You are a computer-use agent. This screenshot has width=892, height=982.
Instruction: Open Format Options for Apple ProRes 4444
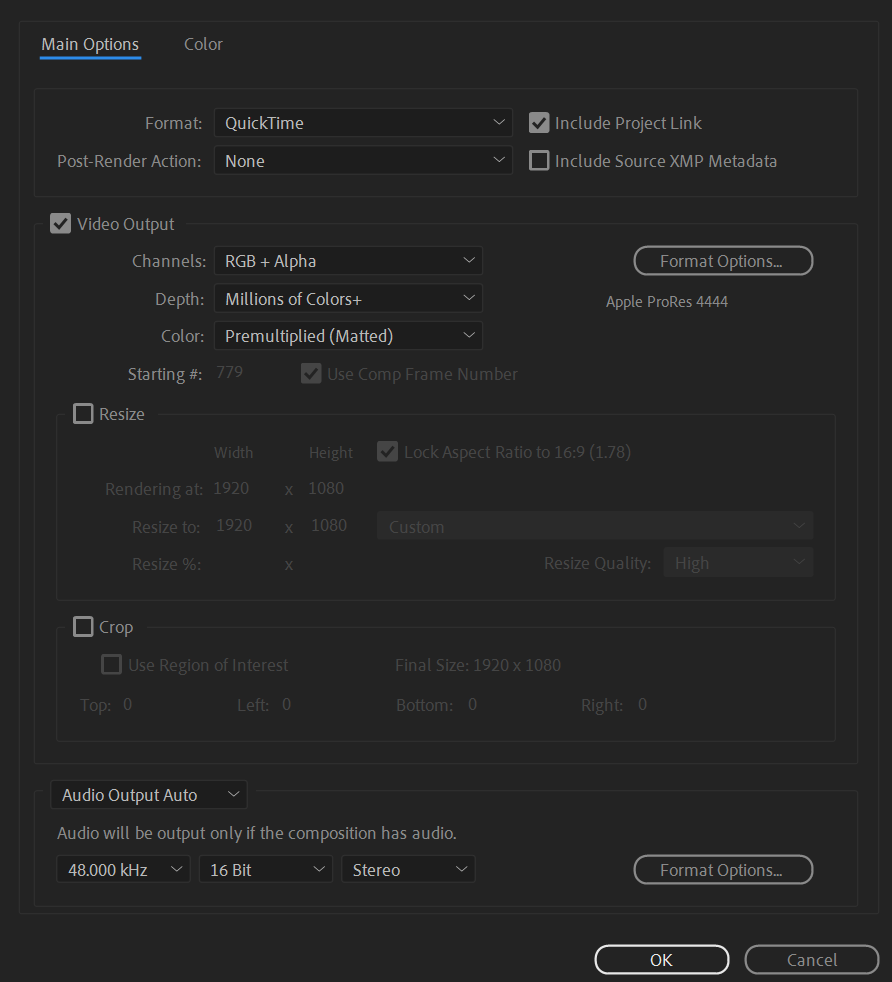tap(722, 260)
